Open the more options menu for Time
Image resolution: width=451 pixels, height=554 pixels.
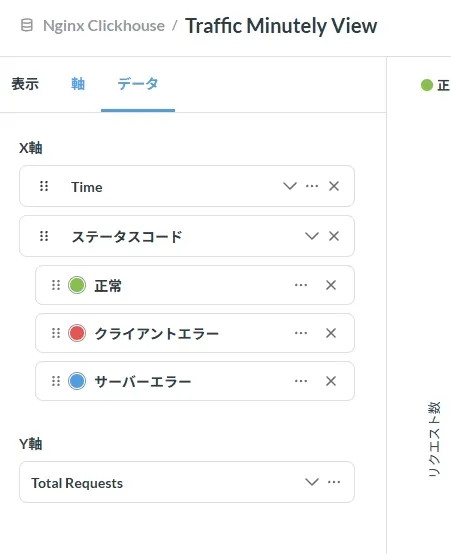(x=312, y=186)
